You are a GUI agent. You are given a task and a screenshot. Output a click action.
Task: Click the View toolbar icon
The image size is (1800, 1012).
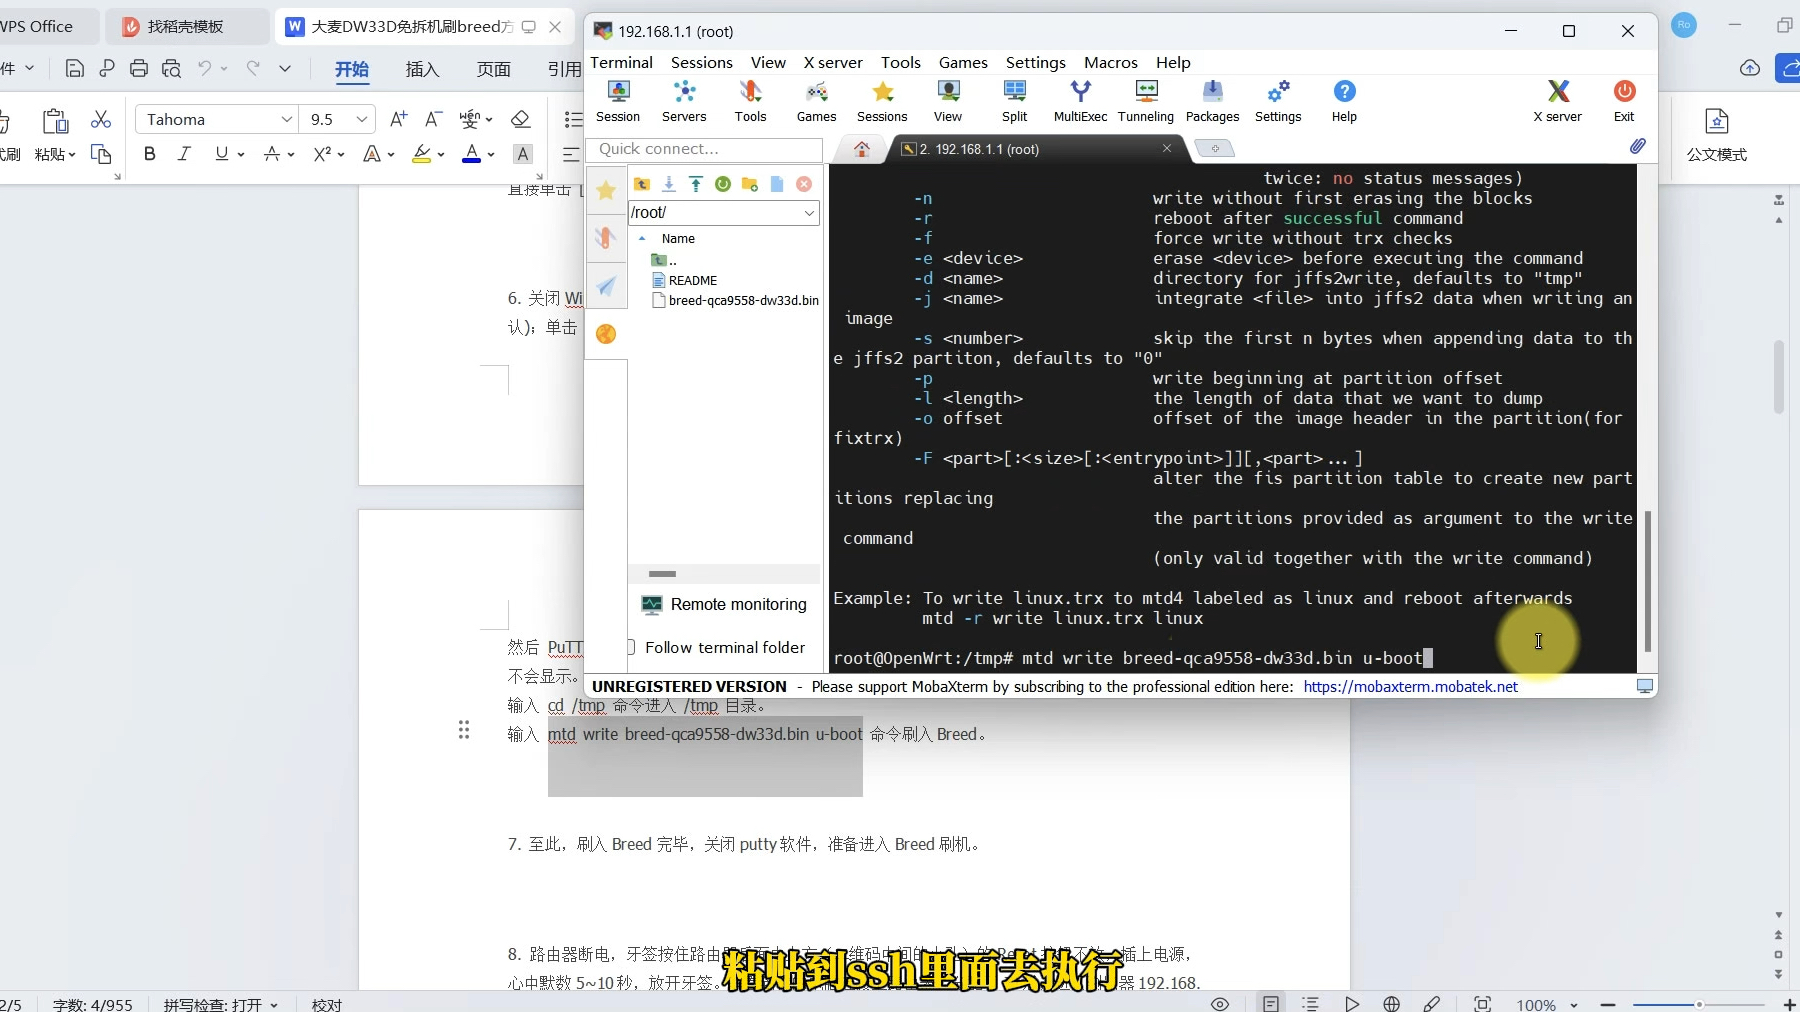point(948,102)
